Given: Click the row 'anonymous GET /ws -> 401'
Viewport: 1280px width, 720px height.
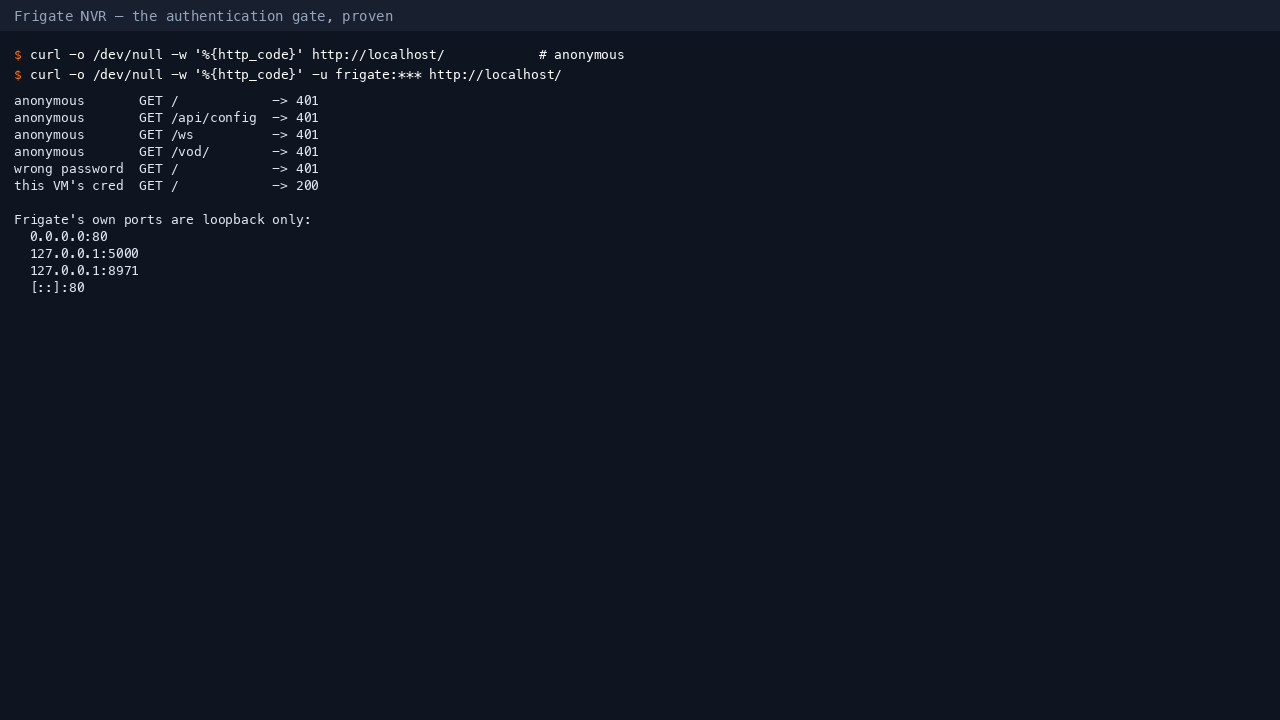Looking at the screenshot, I should click(166, 135).
